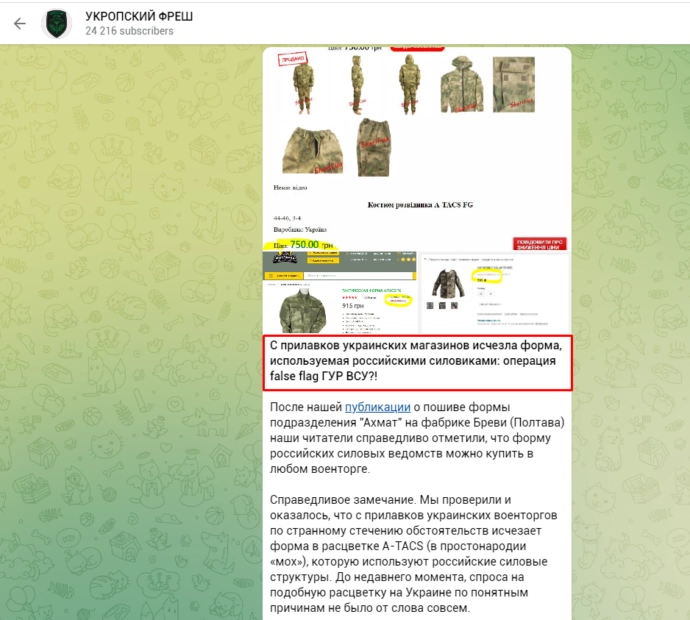Open the camo trousers front photo
The width and height of the screenshot is (690, 620).
[x=312, y=150]
